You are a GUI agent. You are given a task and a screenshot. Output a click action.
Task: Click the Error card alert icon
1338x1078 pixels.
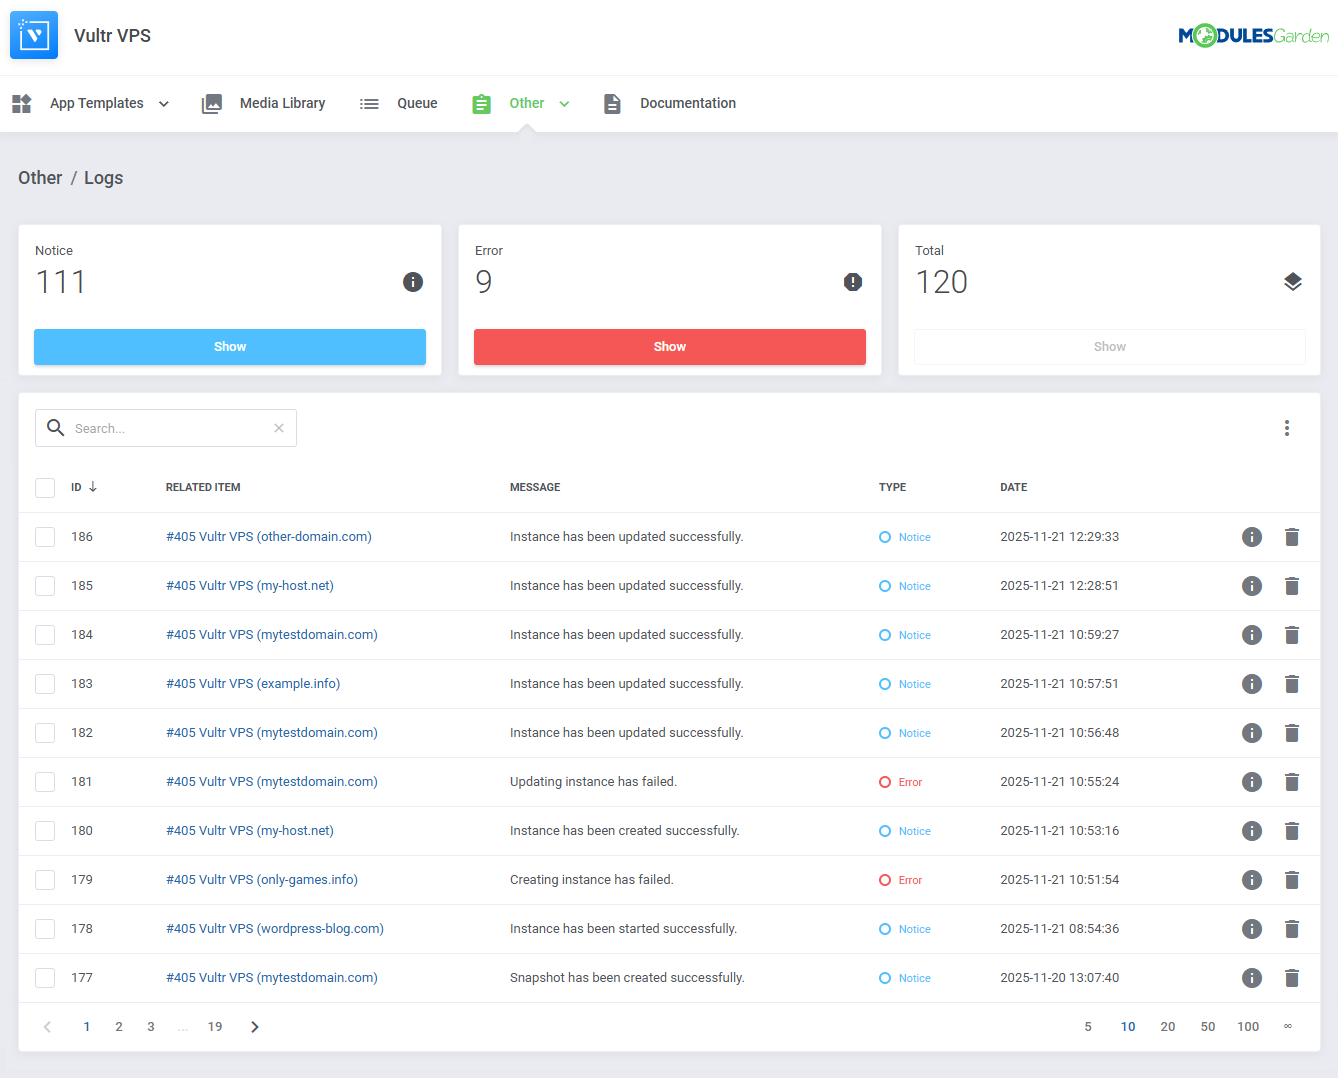click(852, 282)
